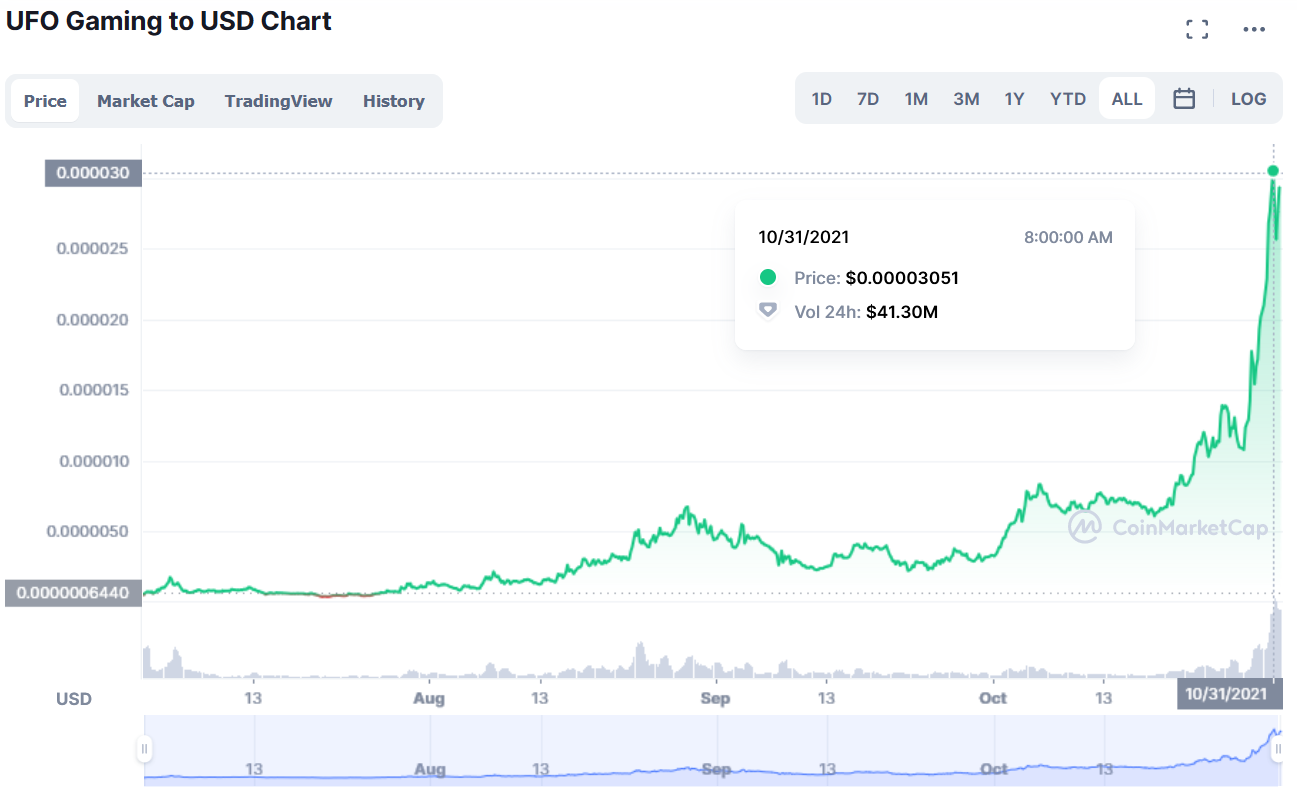Screen dimensions: 1297x798
Task: Click the 10/31/2021 date marker label
Action: [x=1227, y=694]
